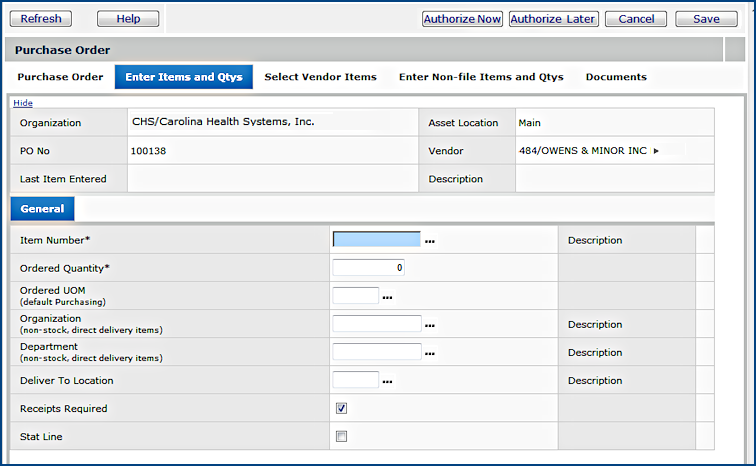Open the Select Vendor Items tab

(320, 77)
